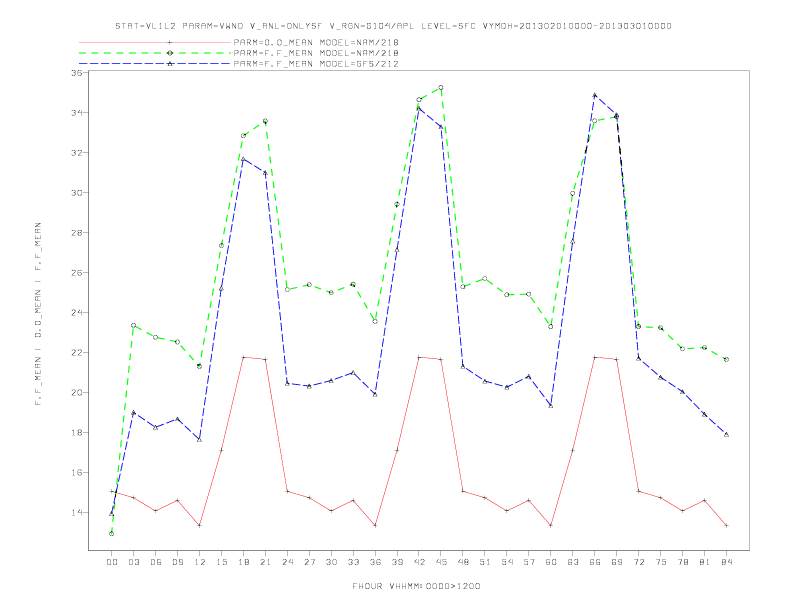Click the x-axis tick label 81

[705, 562]
